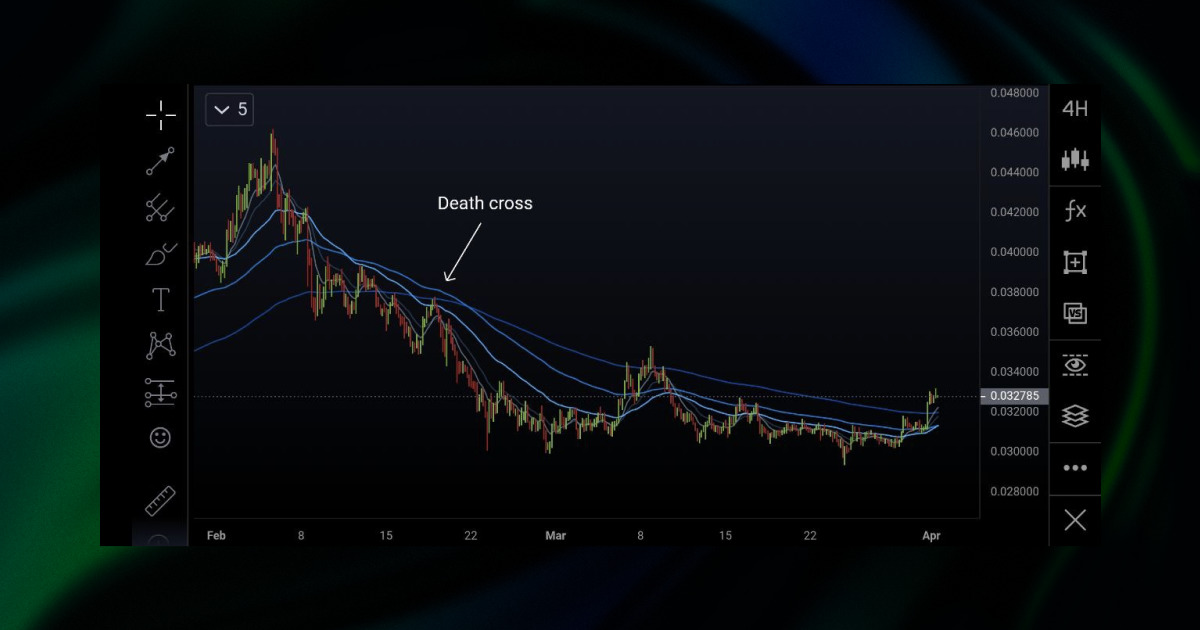1200x630 pixels.
Task: Open the Object Tree layers panel
Action: pos(1075,415)
